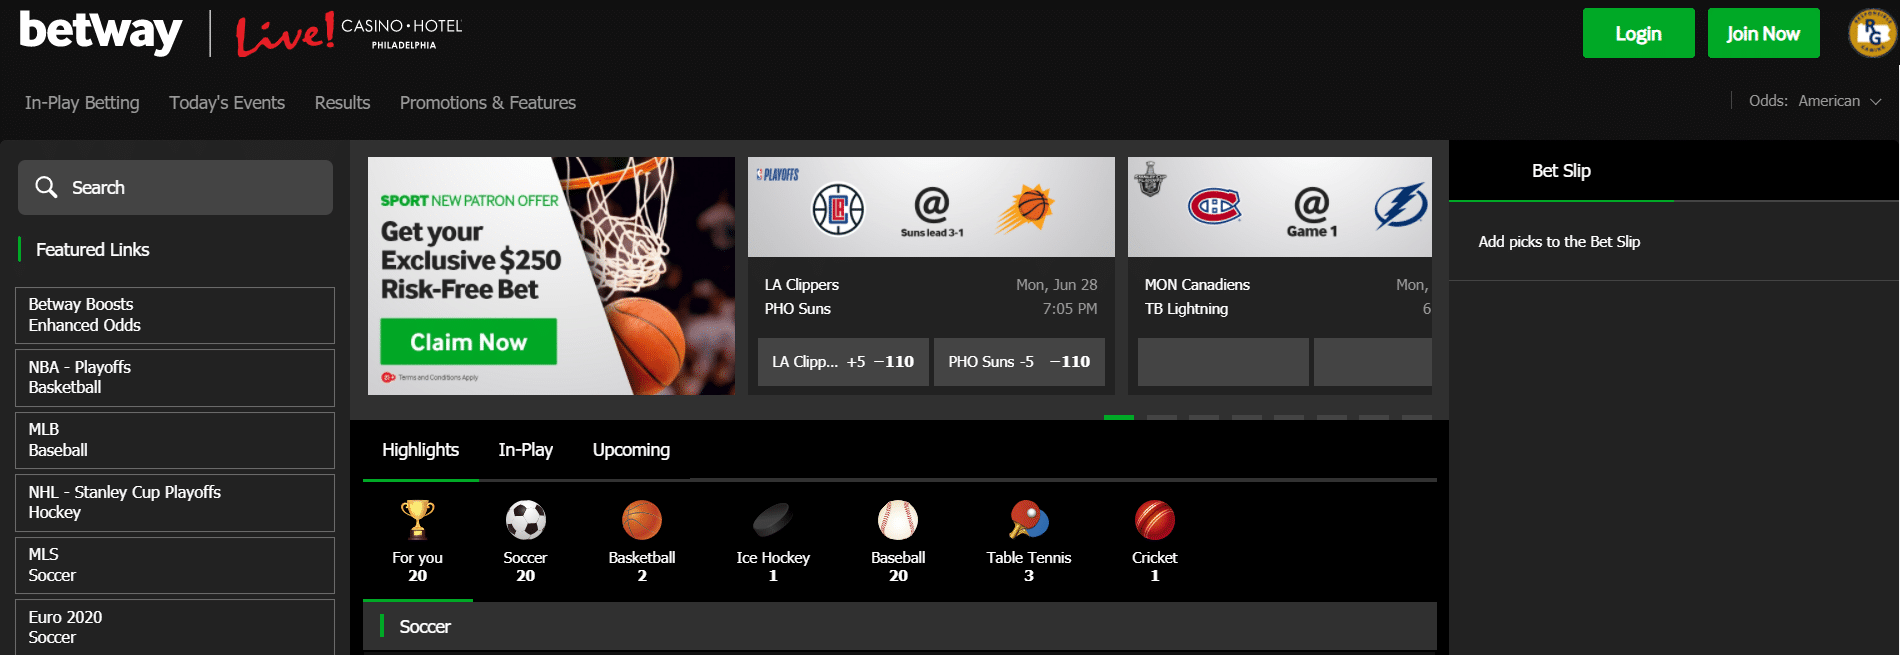Click first empty odds box on Canadiens card
1900x655 pixels.
pyautogui.click(x=1223, y=362)
